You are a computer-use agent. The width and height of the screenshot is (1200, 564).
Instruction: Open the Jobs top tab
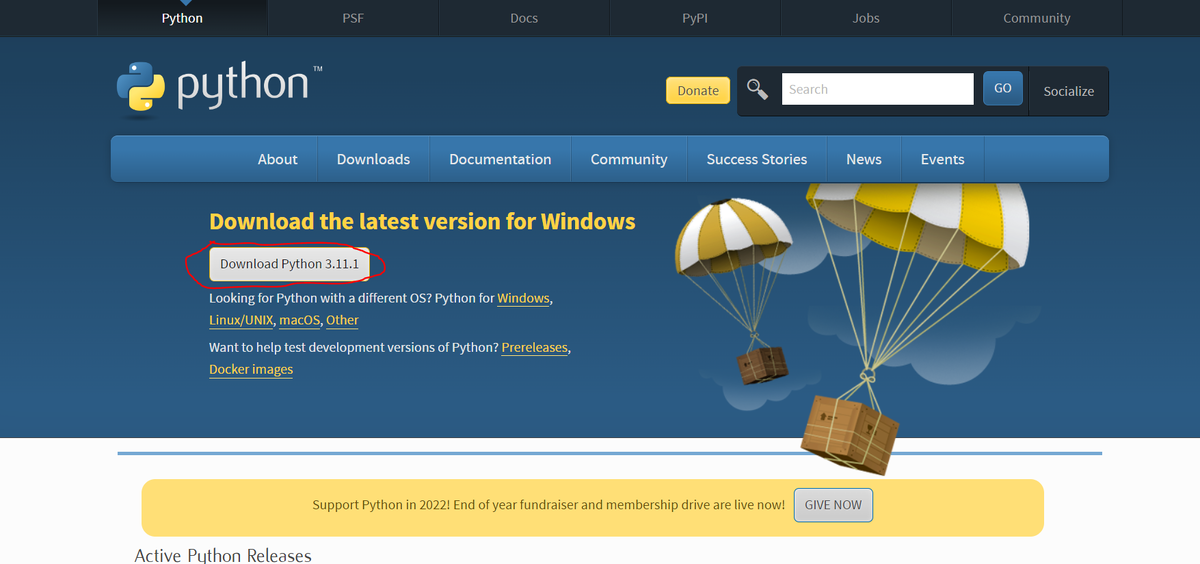pyautogui.click(x=866, y=18)
